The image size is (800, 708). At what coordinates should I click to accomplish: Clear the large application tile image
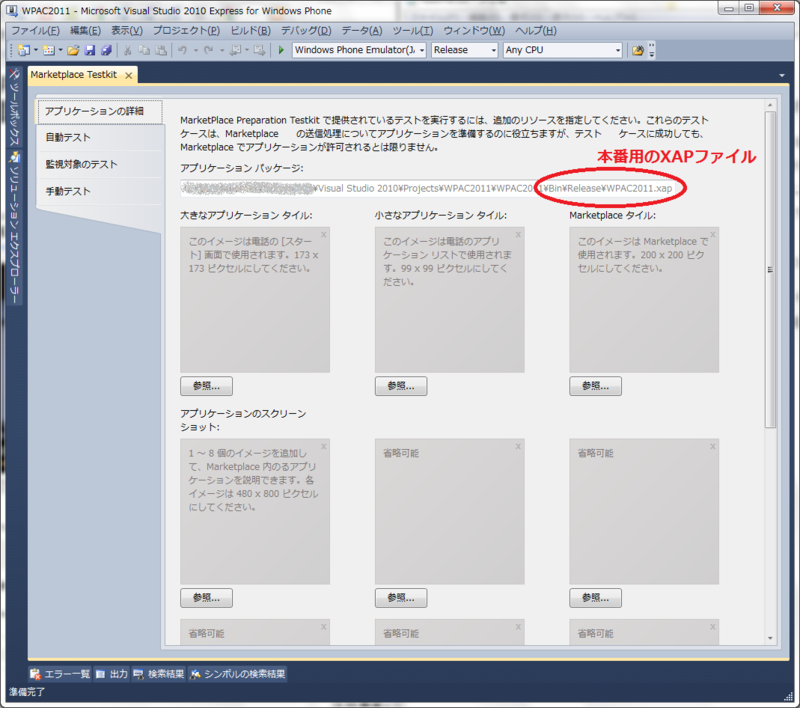coord(323,235)
